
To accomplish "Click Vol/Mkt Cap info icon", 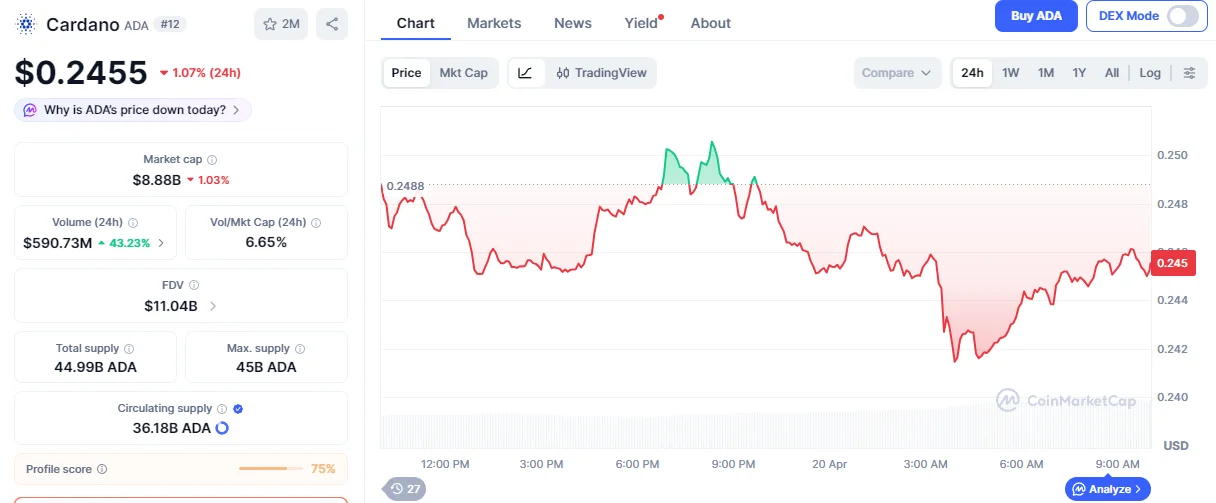I will (x=316, y=223).
